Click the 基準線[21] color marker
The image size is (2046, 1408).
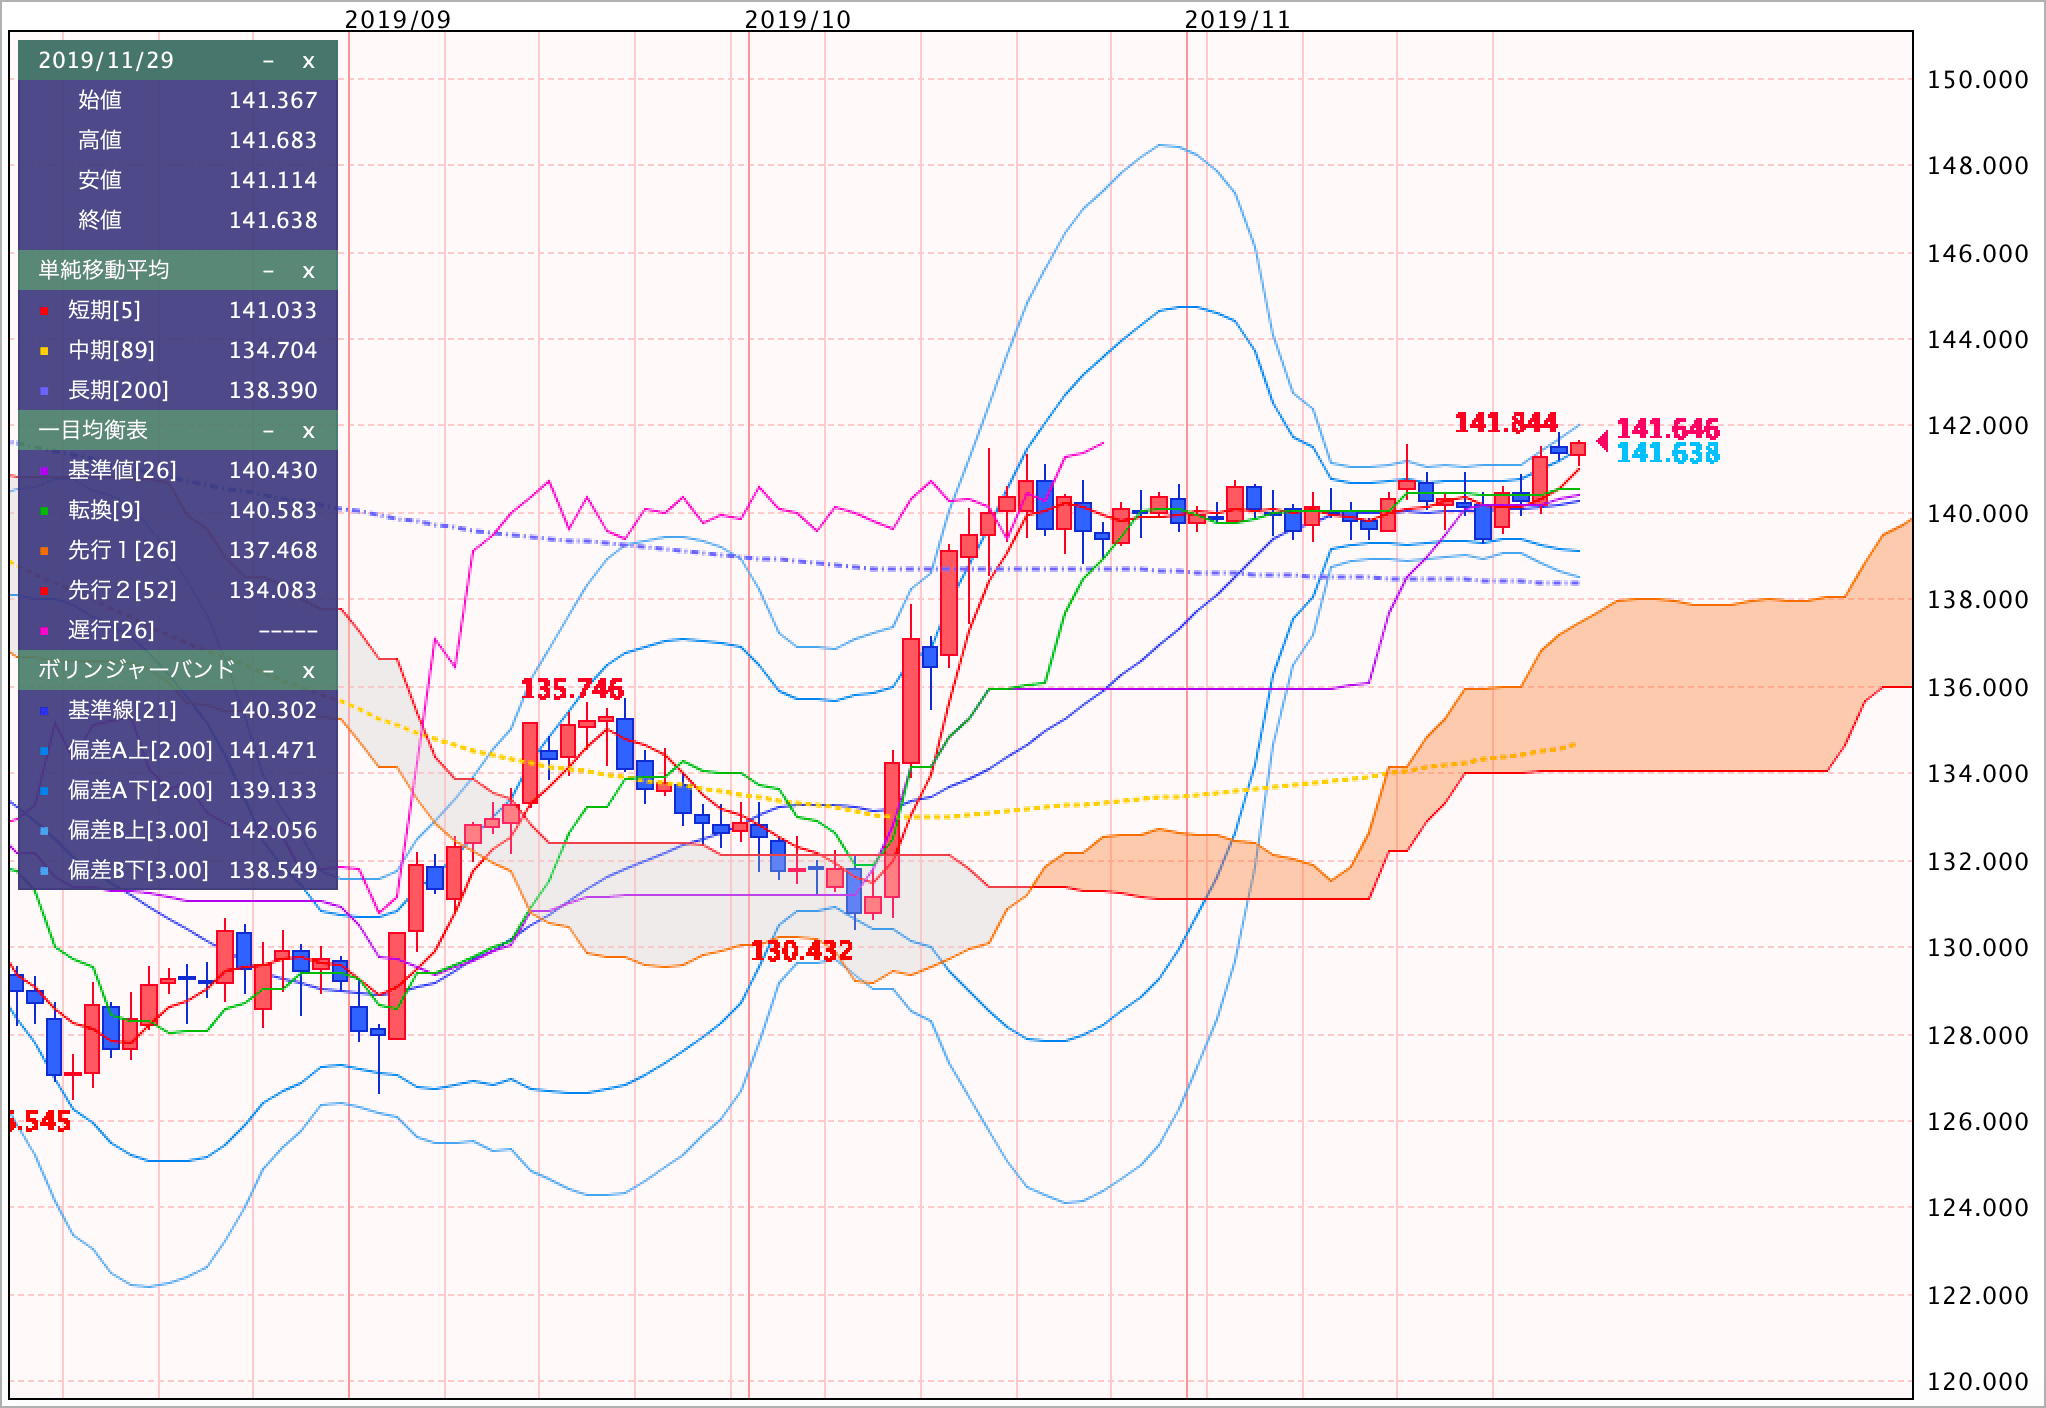[x=44, y=712]
